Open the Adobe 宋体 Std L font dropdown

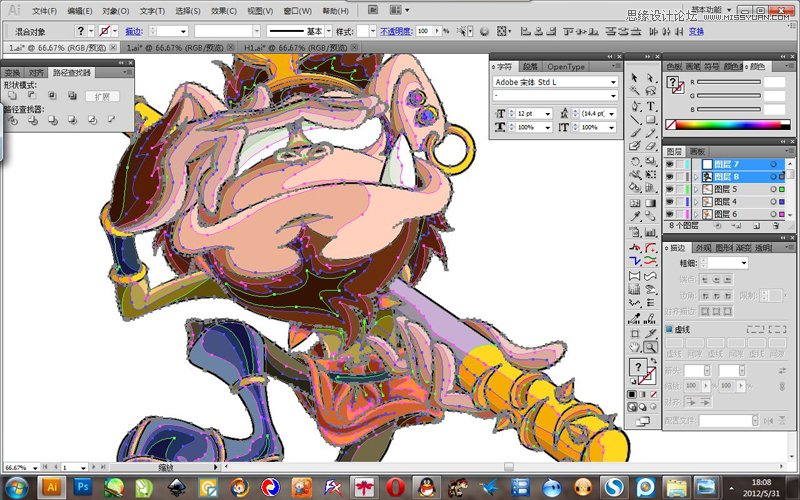[x=613, y=82]
